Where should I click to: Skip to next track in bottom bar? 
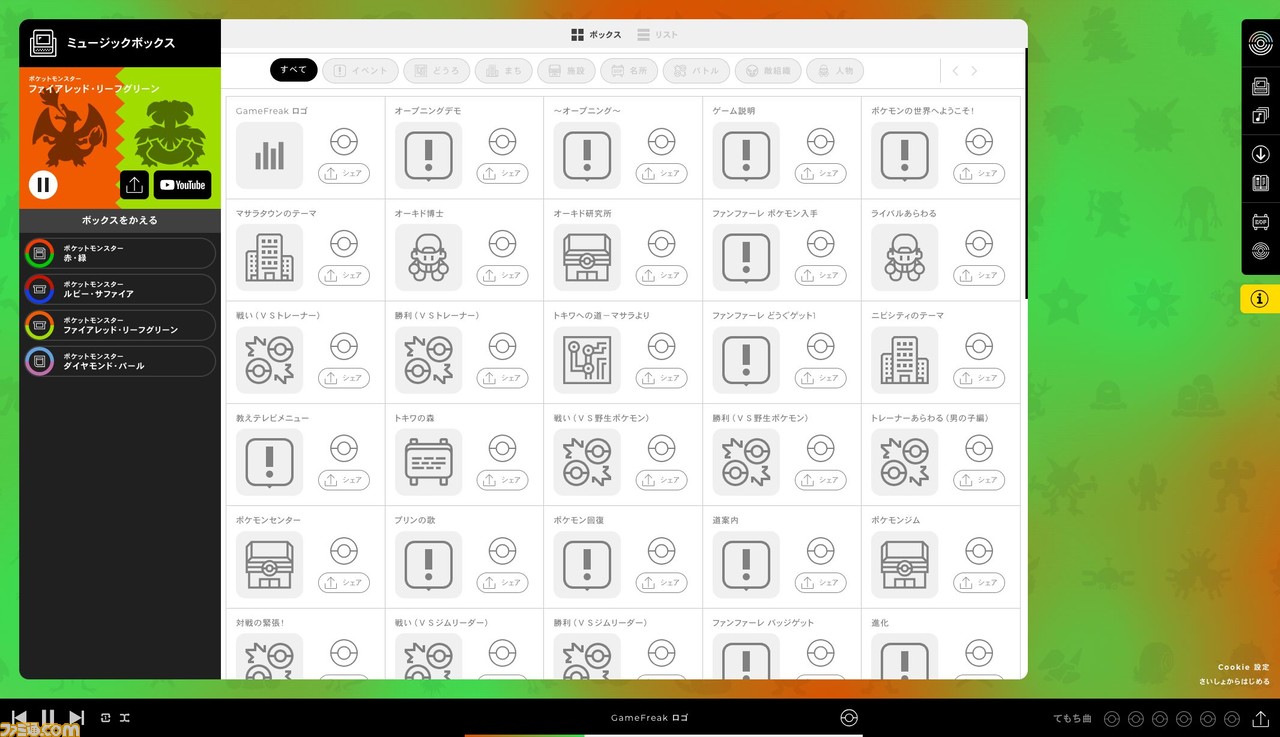click(77, 718)
